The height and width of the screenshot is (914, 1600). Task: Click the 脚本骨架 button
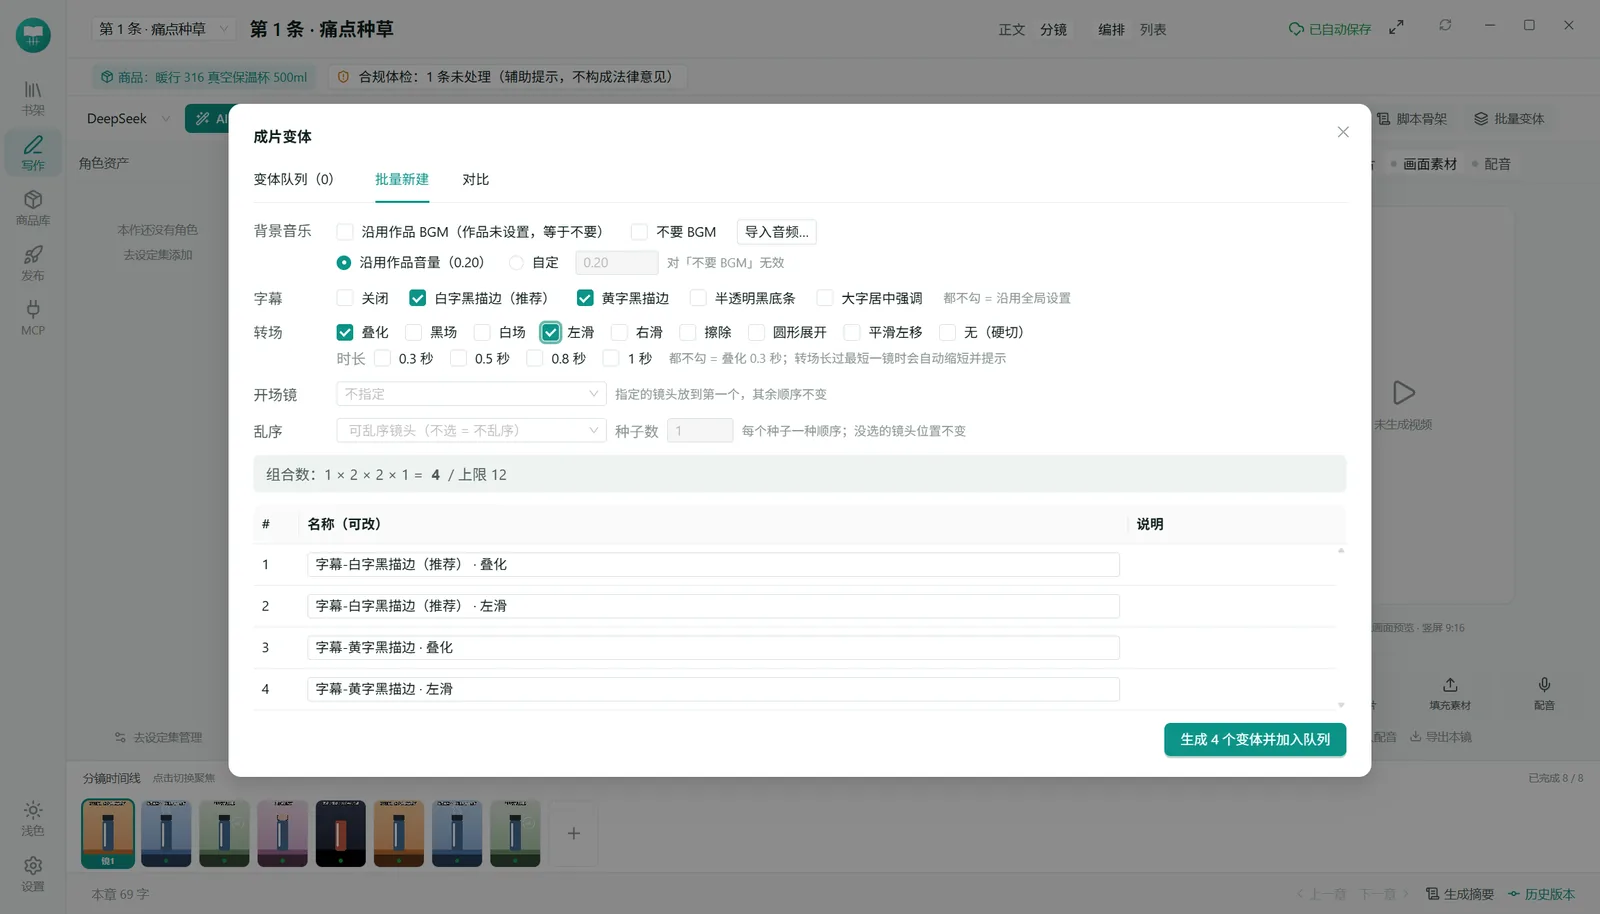(x=1411, y=119)
